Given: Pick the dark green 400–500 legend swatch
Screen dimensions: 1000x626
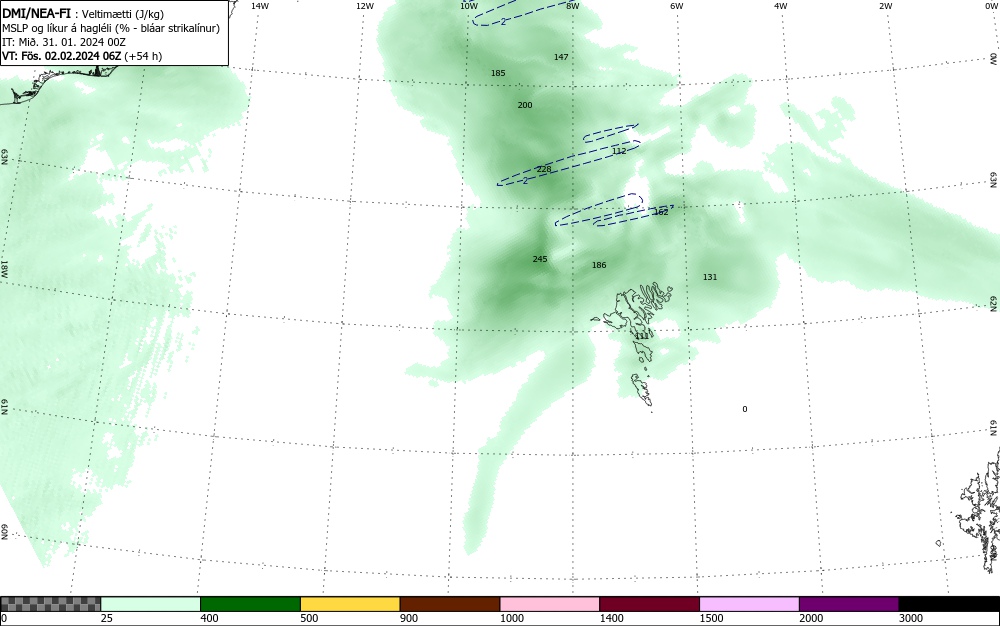Looking at the screenshot, I should (250, 604).
